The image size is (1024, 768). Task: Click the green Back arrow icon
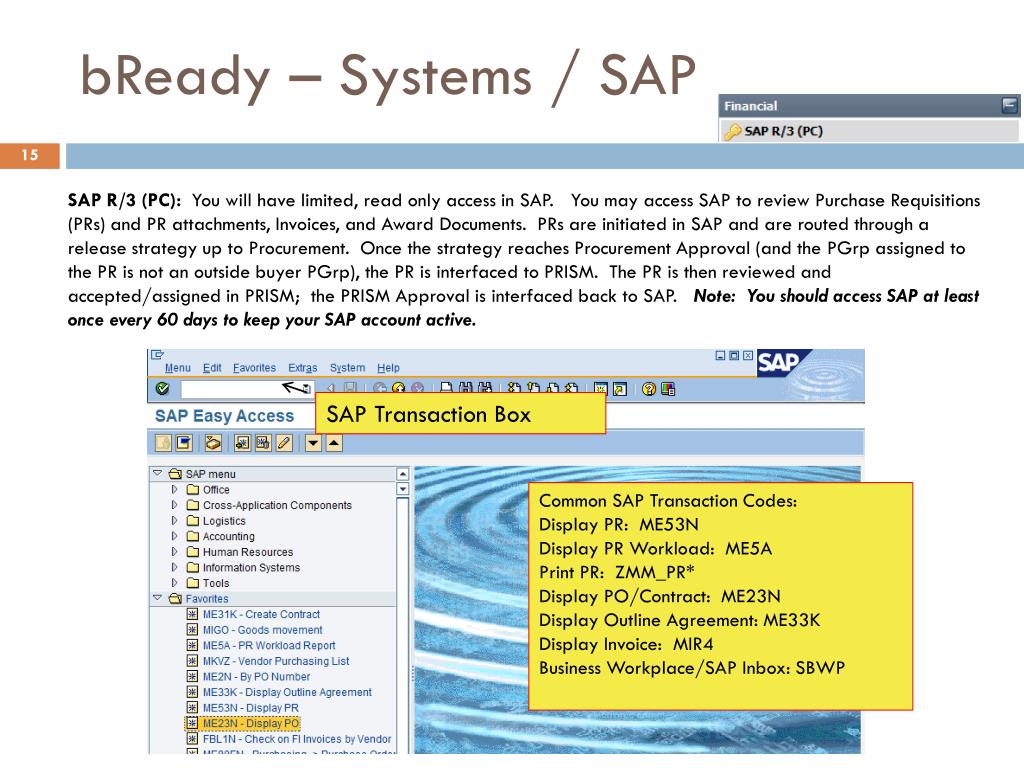(x=379, y=389)
